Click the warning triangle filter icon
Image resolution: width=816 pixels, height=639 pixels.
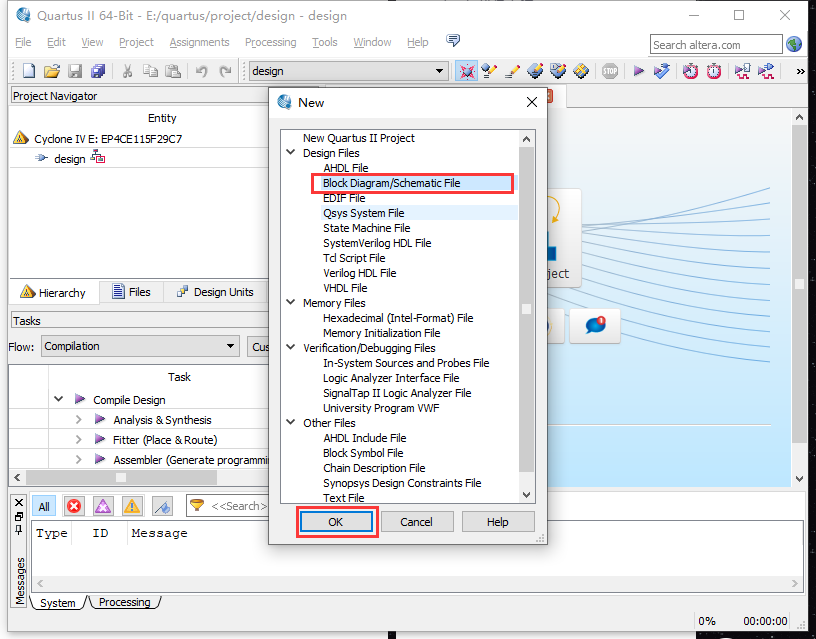tap(132, 506)
